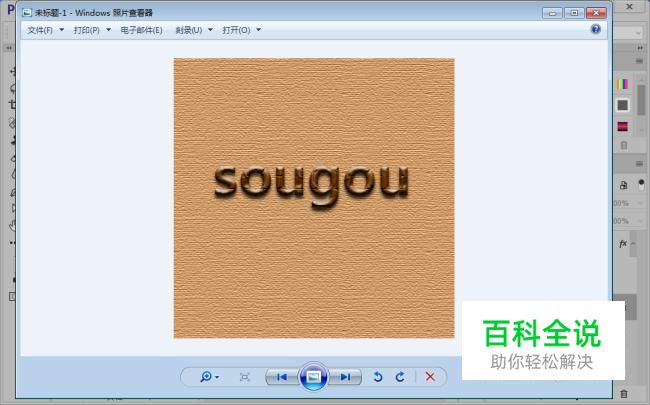Minimize the Photo Viewer window
Viewport: 650px width, 405px height.
click(x=552, y=13)
